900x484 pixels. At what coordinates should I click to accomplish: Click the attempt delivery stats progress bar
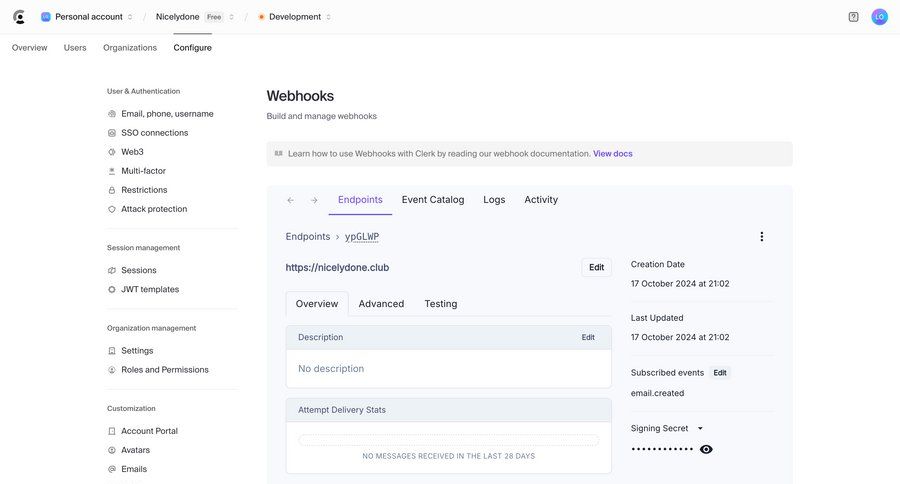(448, 440)
